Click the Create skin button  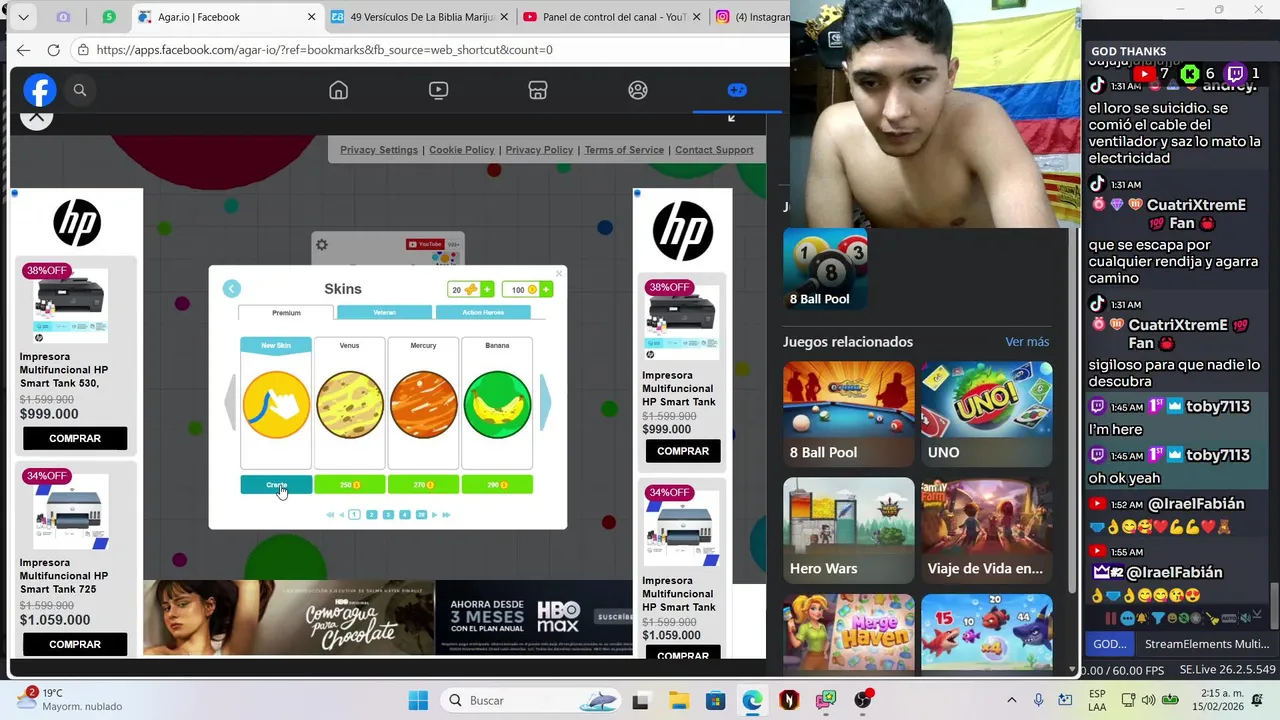[x=276, y=485]
